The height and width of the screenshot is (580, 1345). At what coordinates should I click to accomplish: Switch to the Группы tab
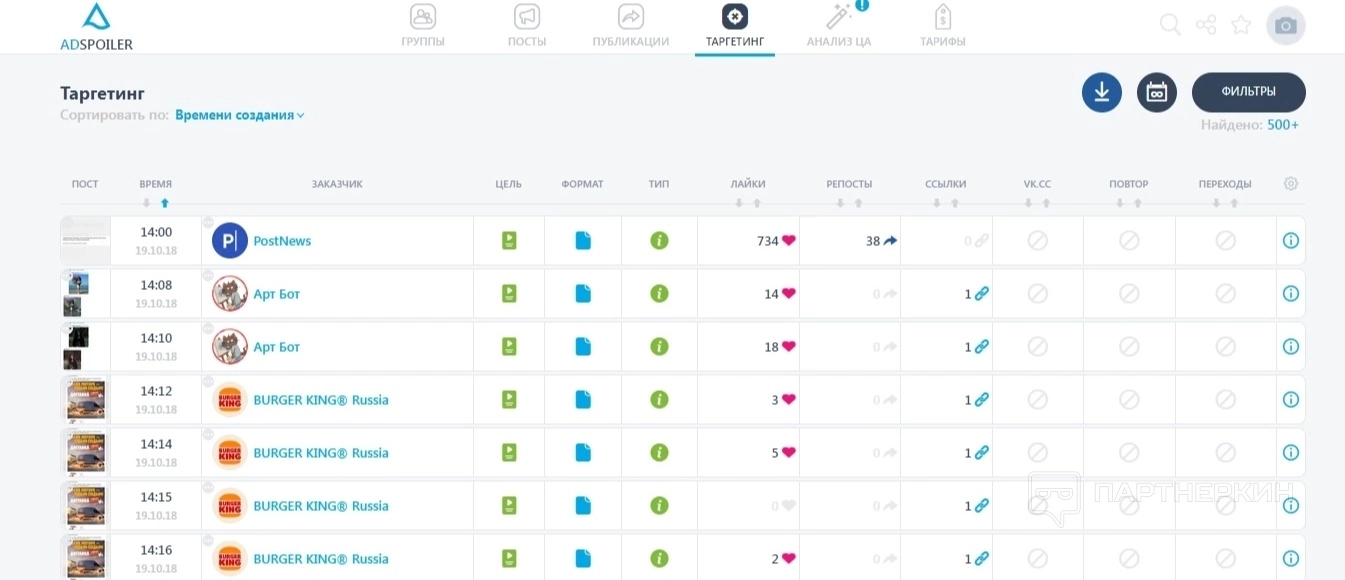click(423, 27)
